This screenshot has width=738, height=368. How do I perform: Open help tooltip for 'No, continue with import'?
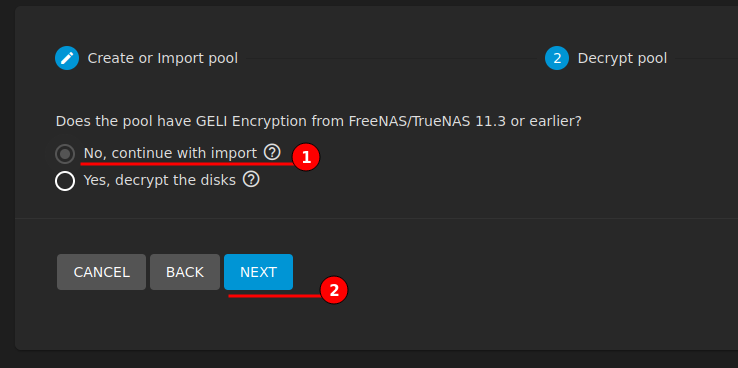(272, 152)
